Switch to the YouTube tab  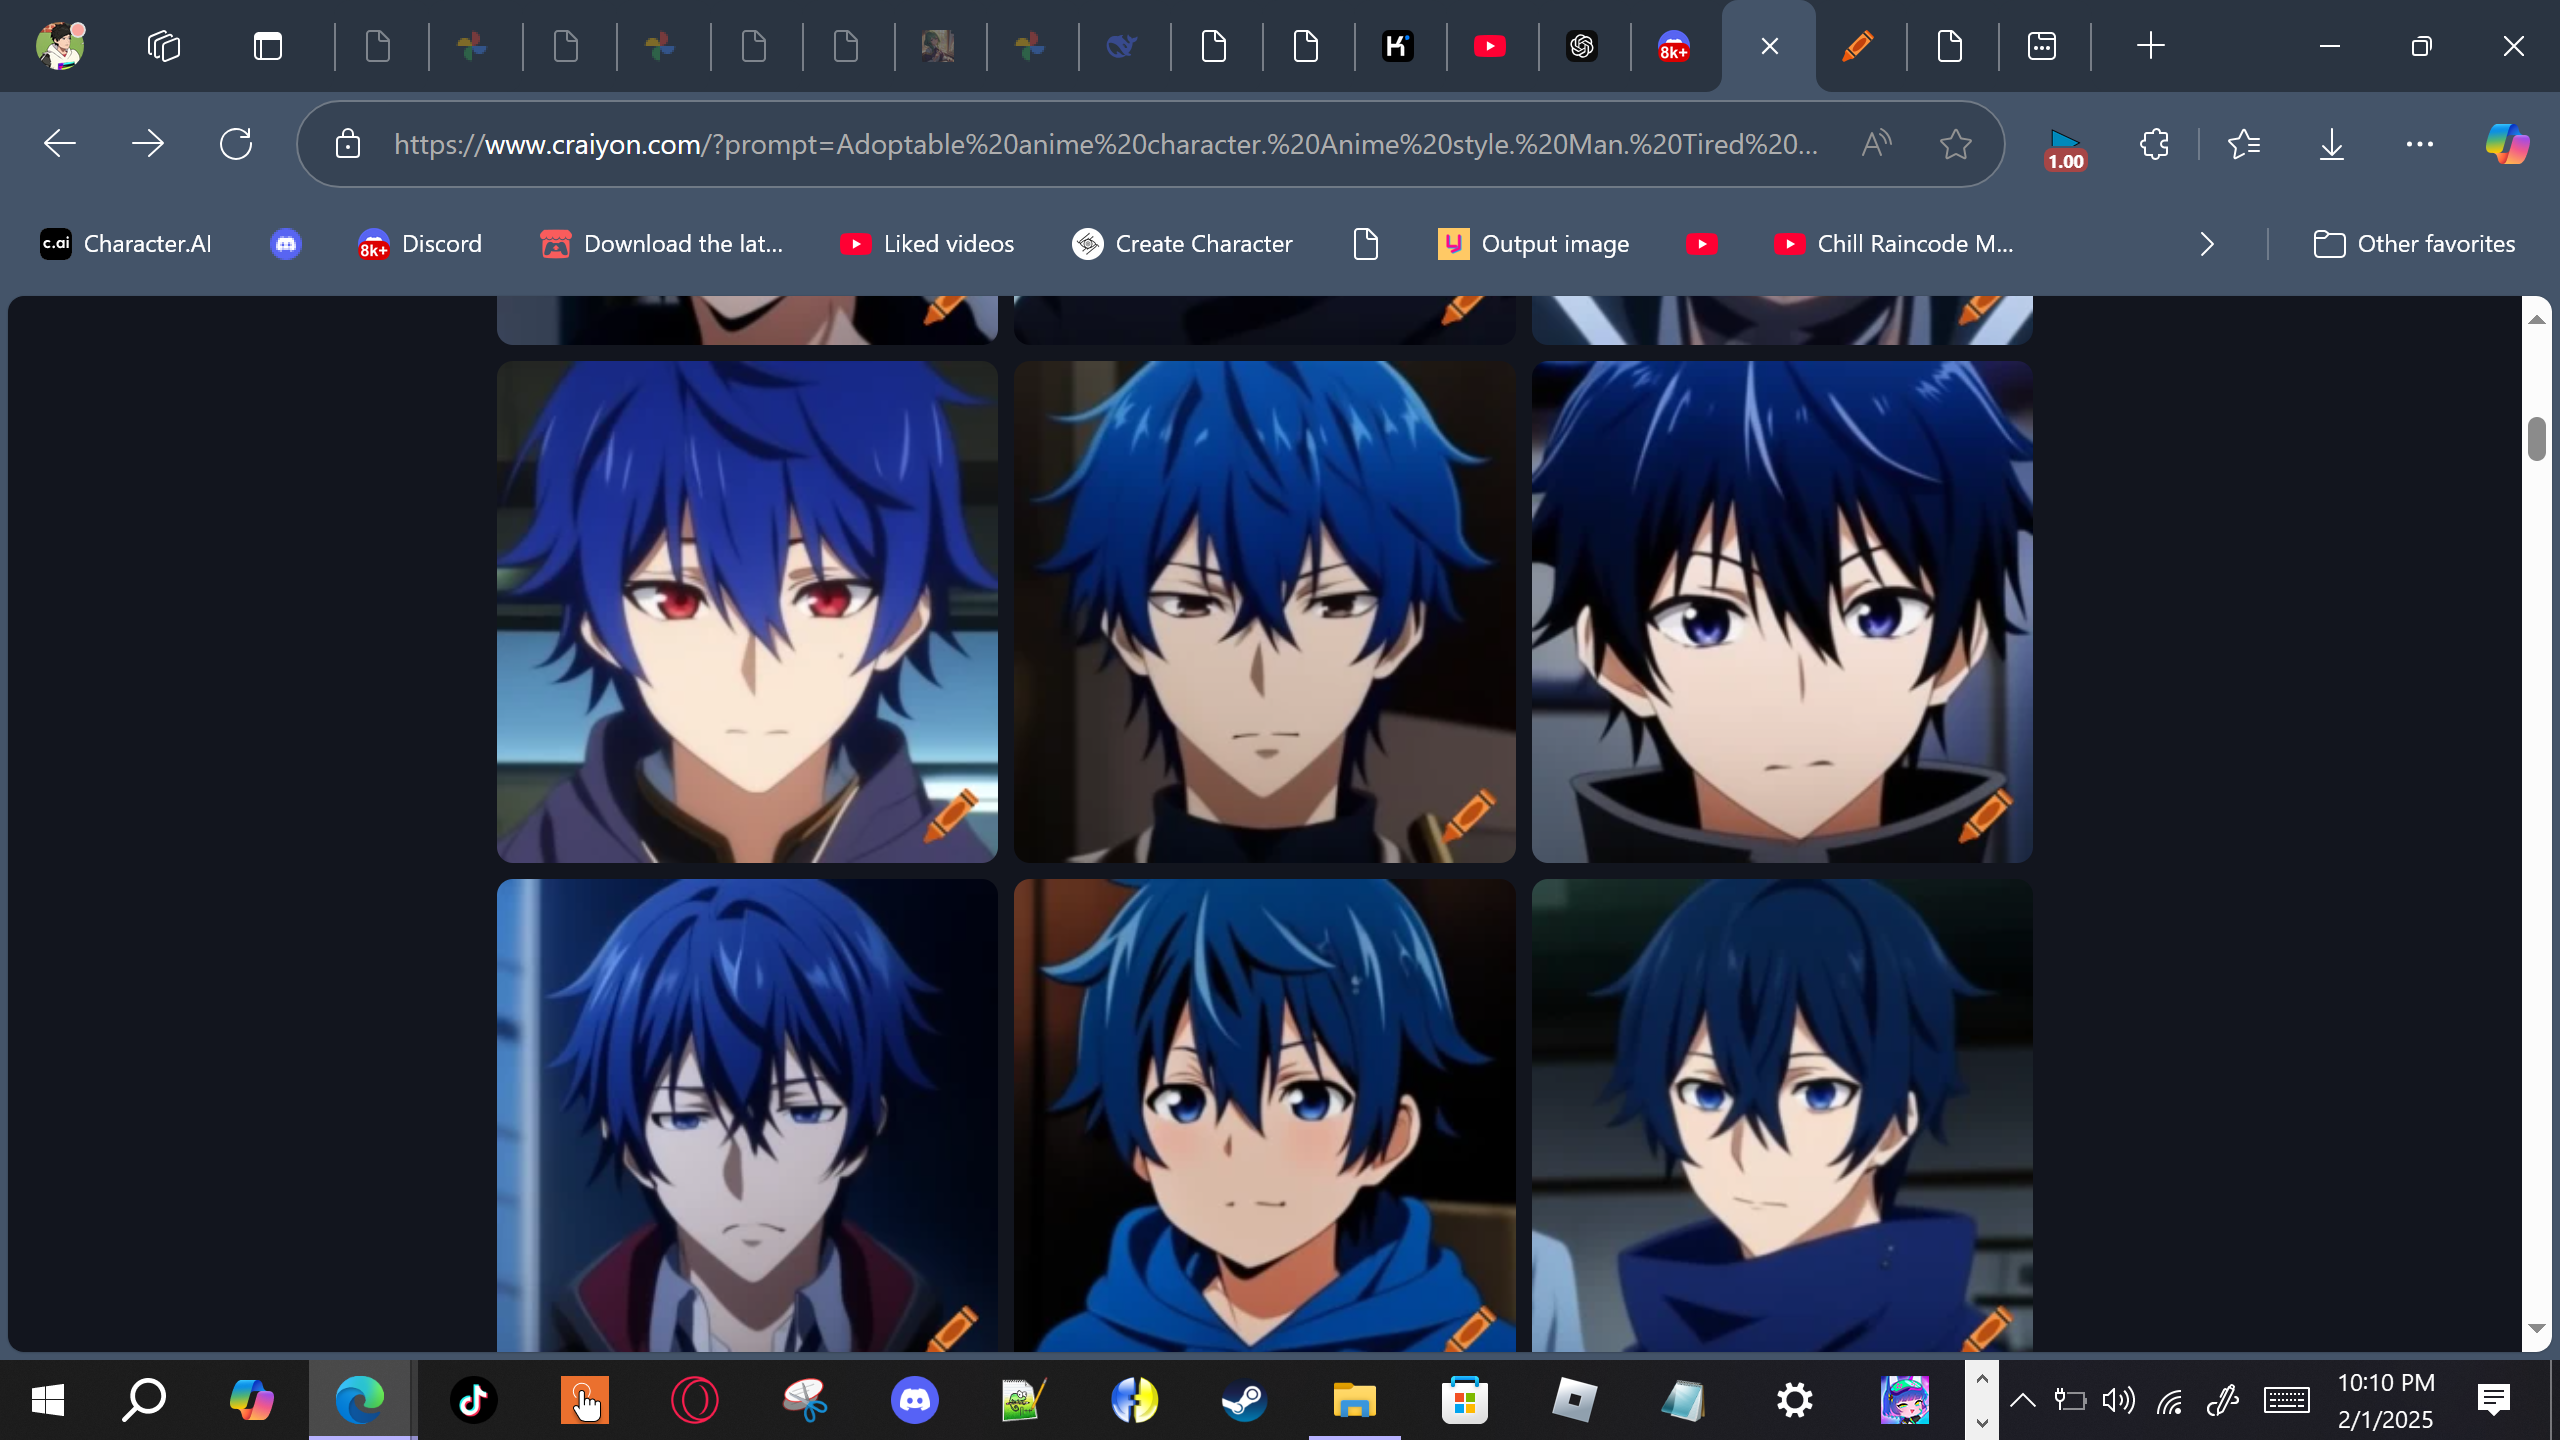(1489, 46)
